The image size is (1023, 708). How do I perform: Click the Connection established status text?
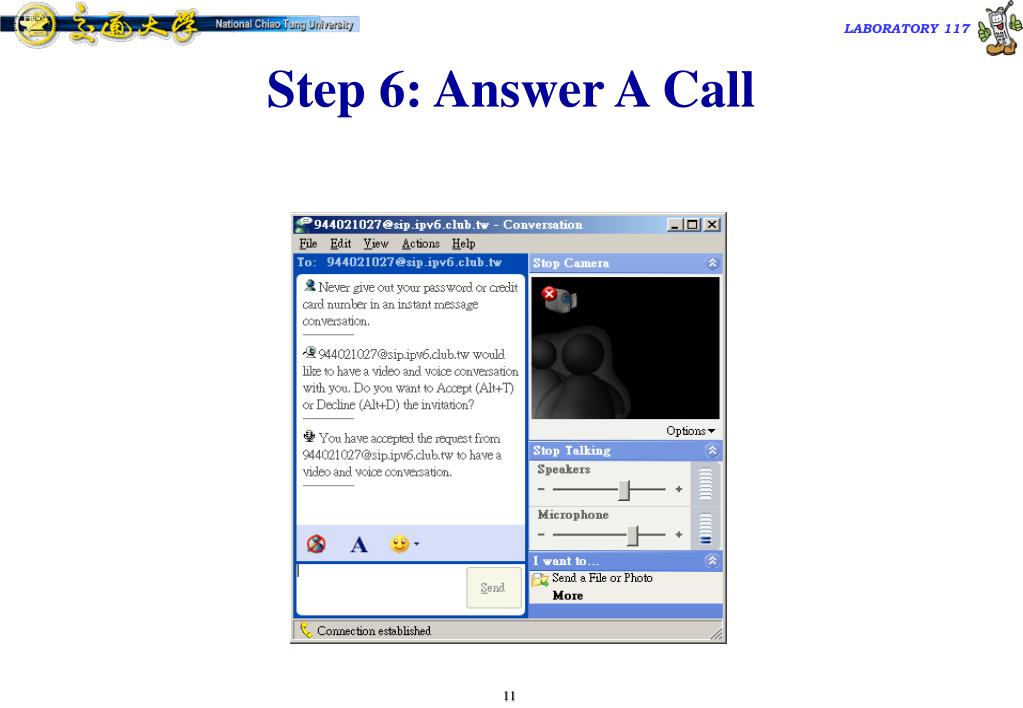374,631
